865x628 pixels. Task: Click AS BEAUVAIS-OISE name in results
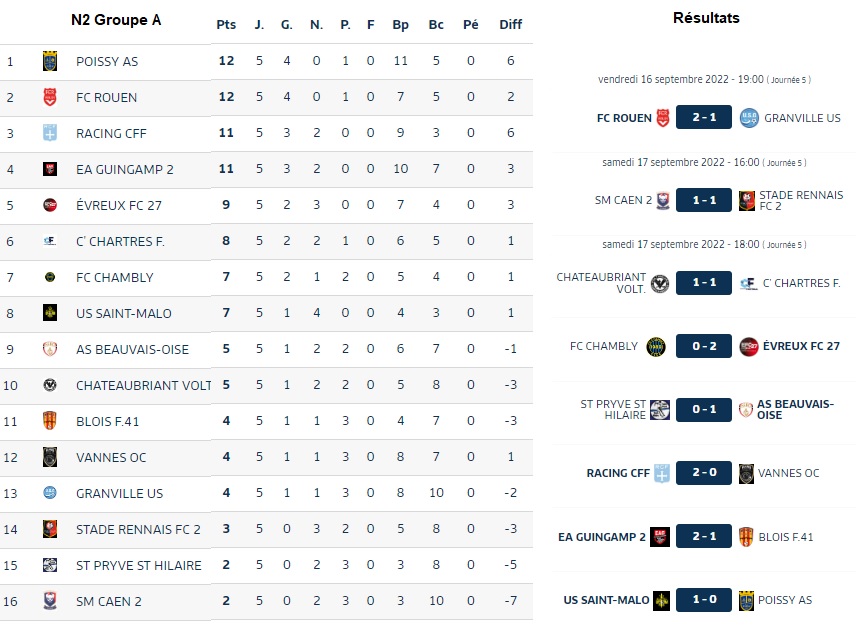pos(795,409)
